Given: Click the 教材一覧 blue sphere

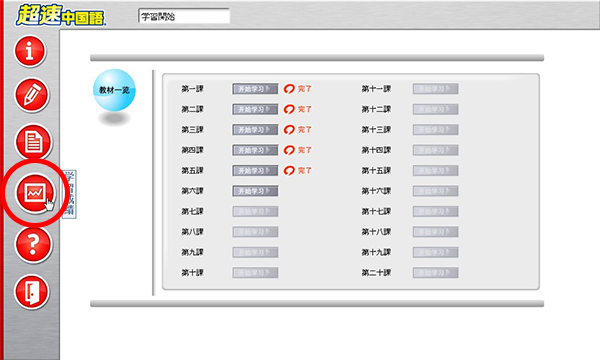Looking at the screenshot, I should [114, 90].
